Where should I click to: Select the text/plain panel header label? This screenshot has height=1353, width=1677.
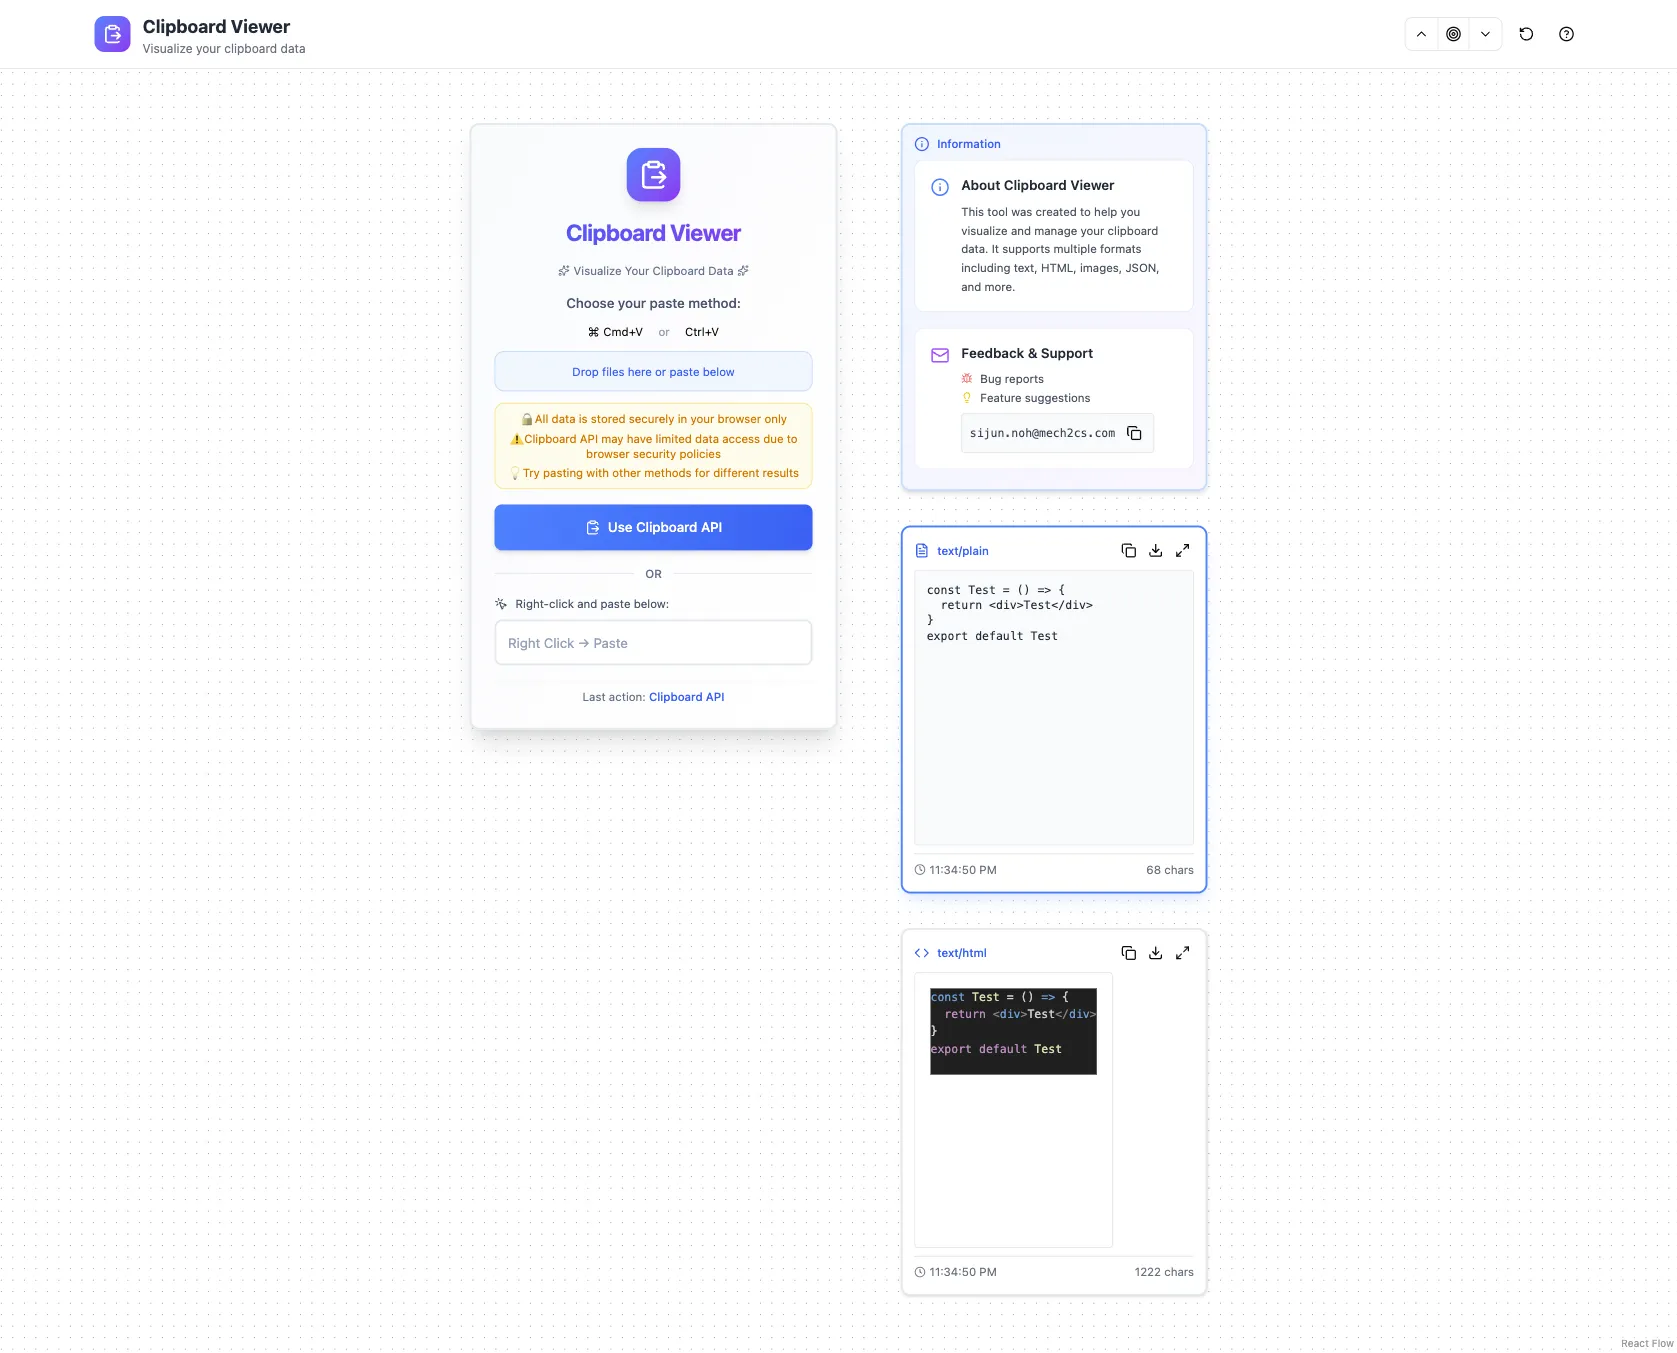(x=962, y=550)
